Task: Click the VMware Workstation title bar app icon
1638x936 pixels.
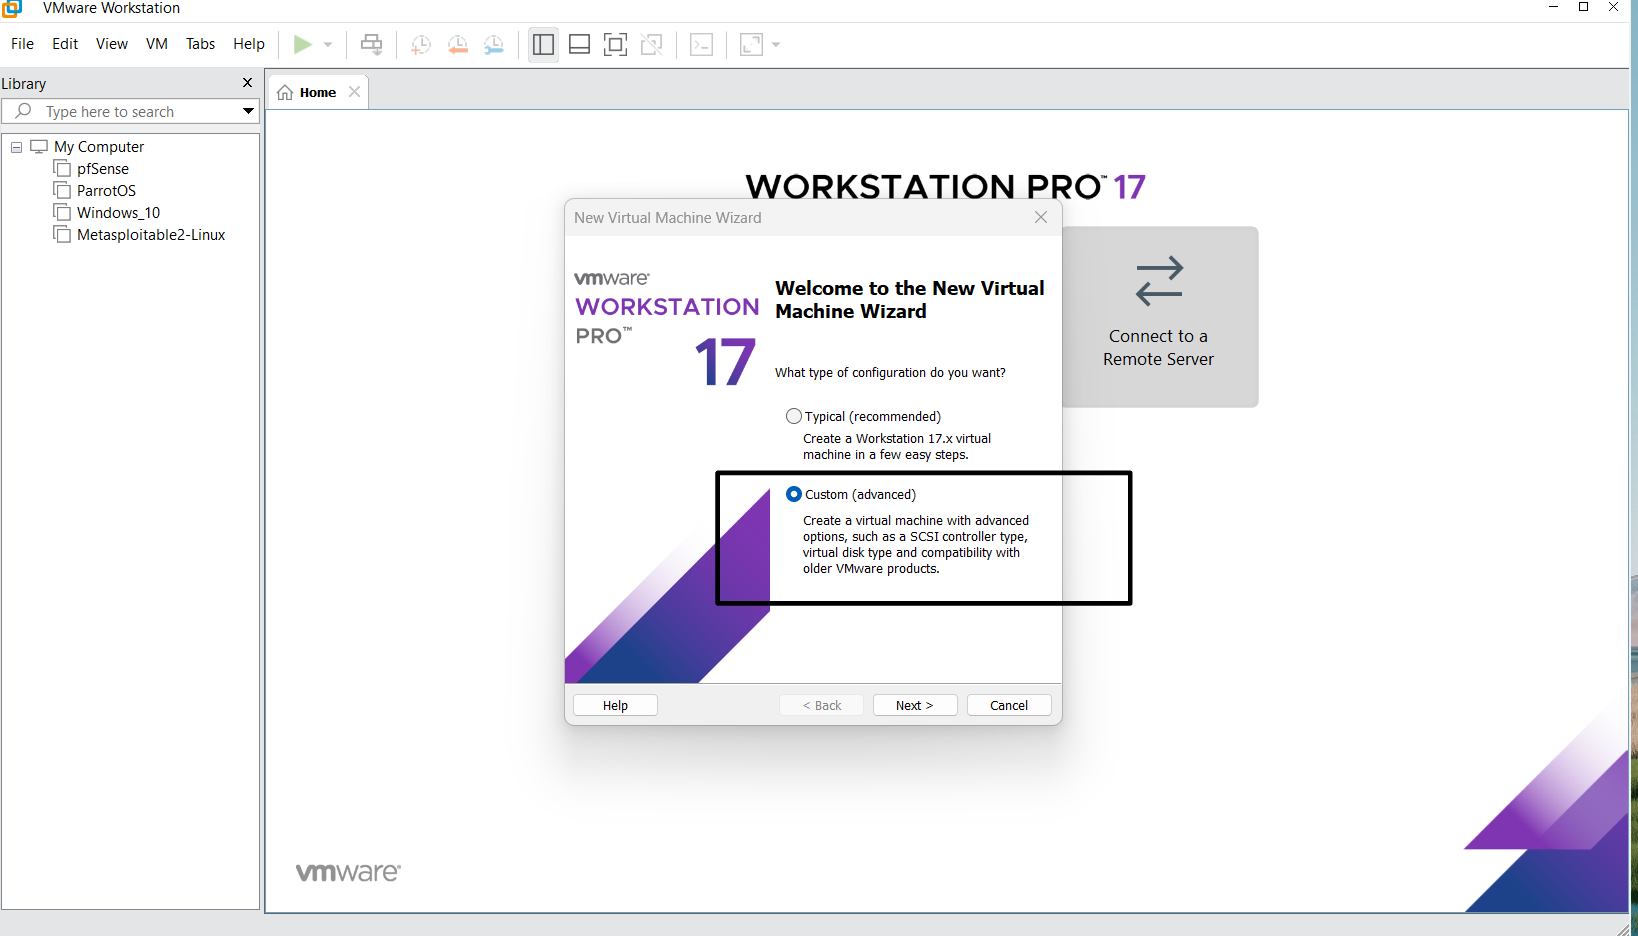Action: click(12, 8)
